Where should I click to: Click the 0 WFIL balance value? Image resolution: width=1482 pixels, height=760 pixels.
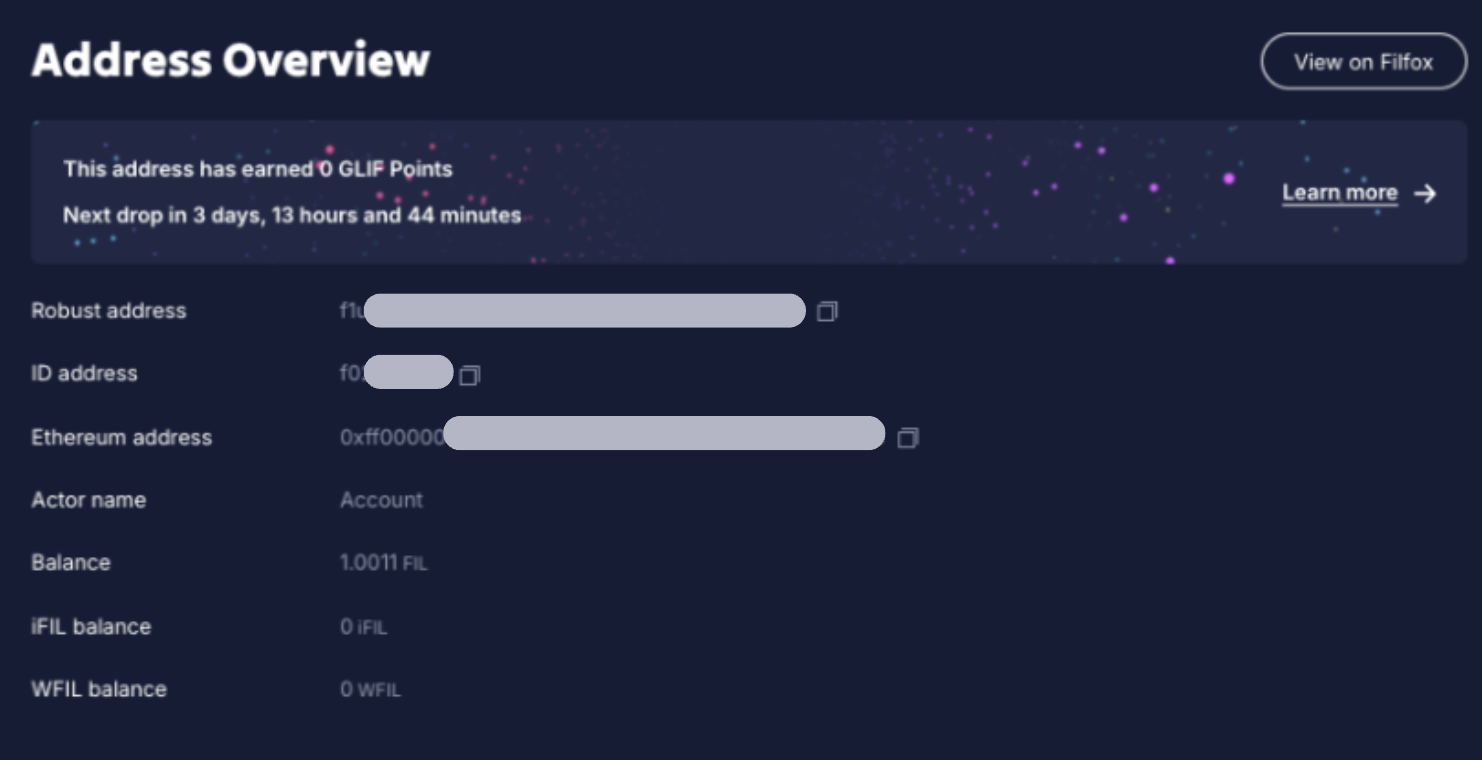pos(370,690)
